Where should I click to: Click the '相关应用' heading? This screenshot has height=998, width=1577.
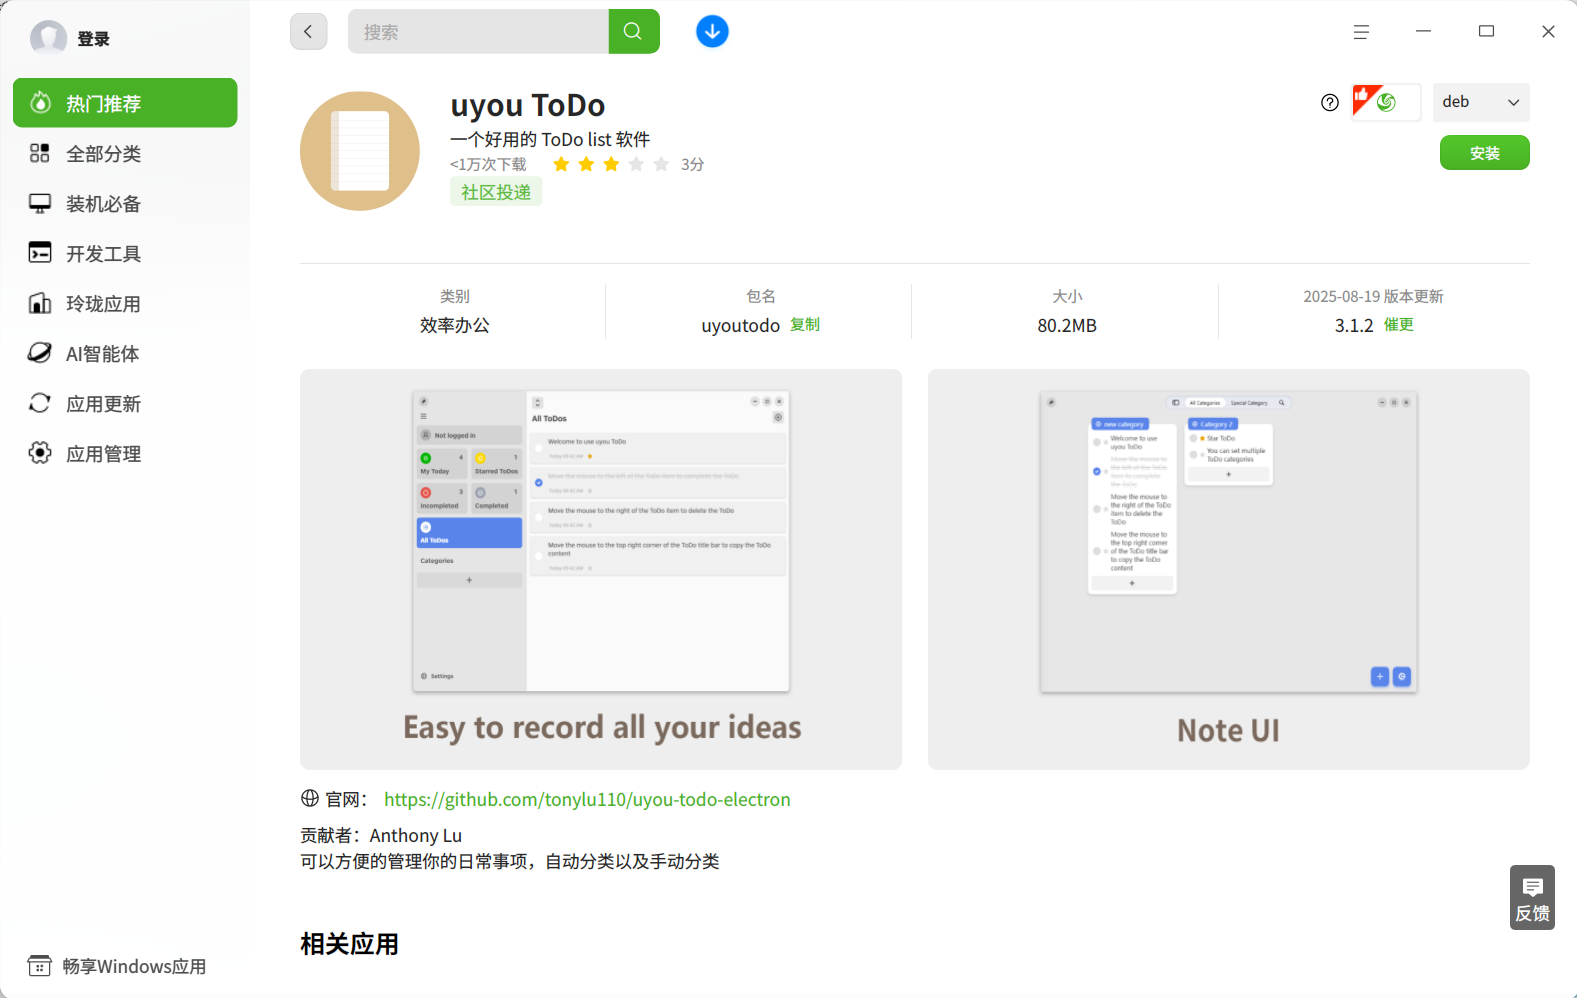click(350, 944)
